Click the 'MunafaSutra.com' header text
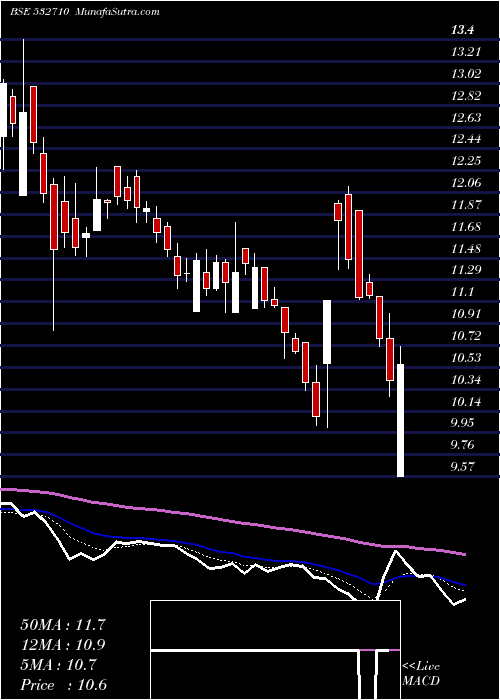 [118, 12]
